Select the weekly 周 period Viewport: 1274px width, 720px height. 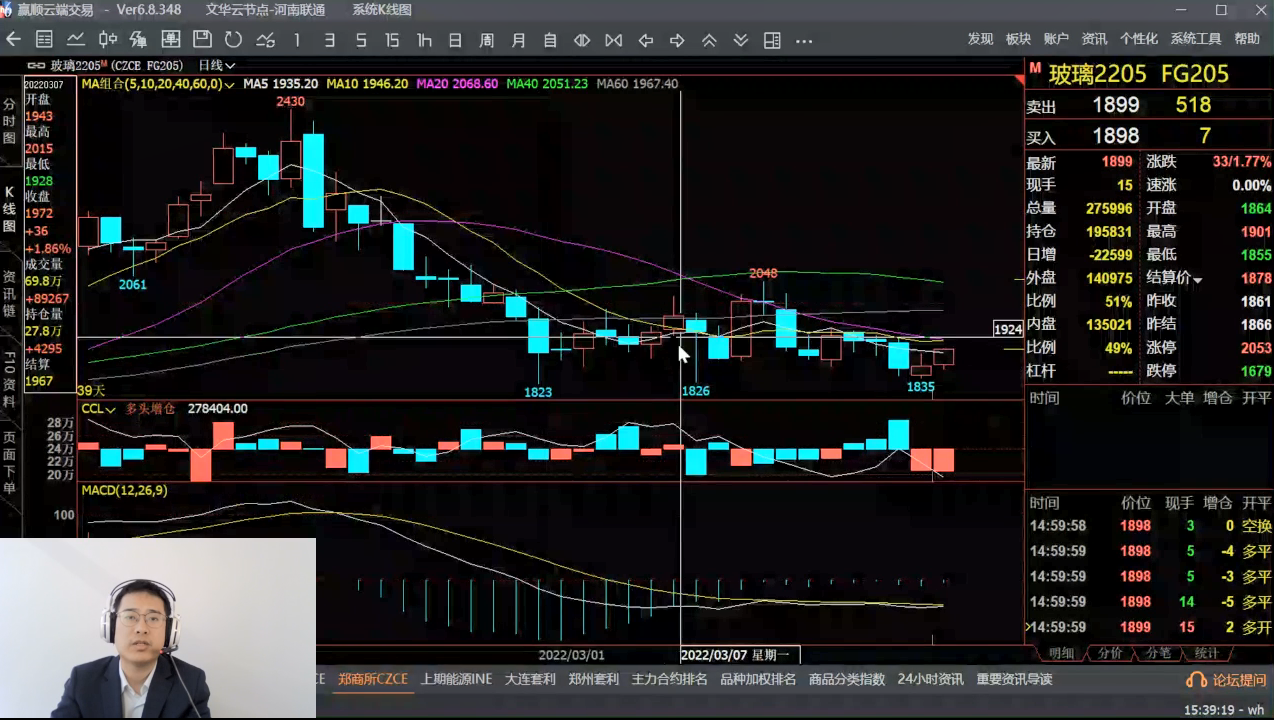click(486, 40)
